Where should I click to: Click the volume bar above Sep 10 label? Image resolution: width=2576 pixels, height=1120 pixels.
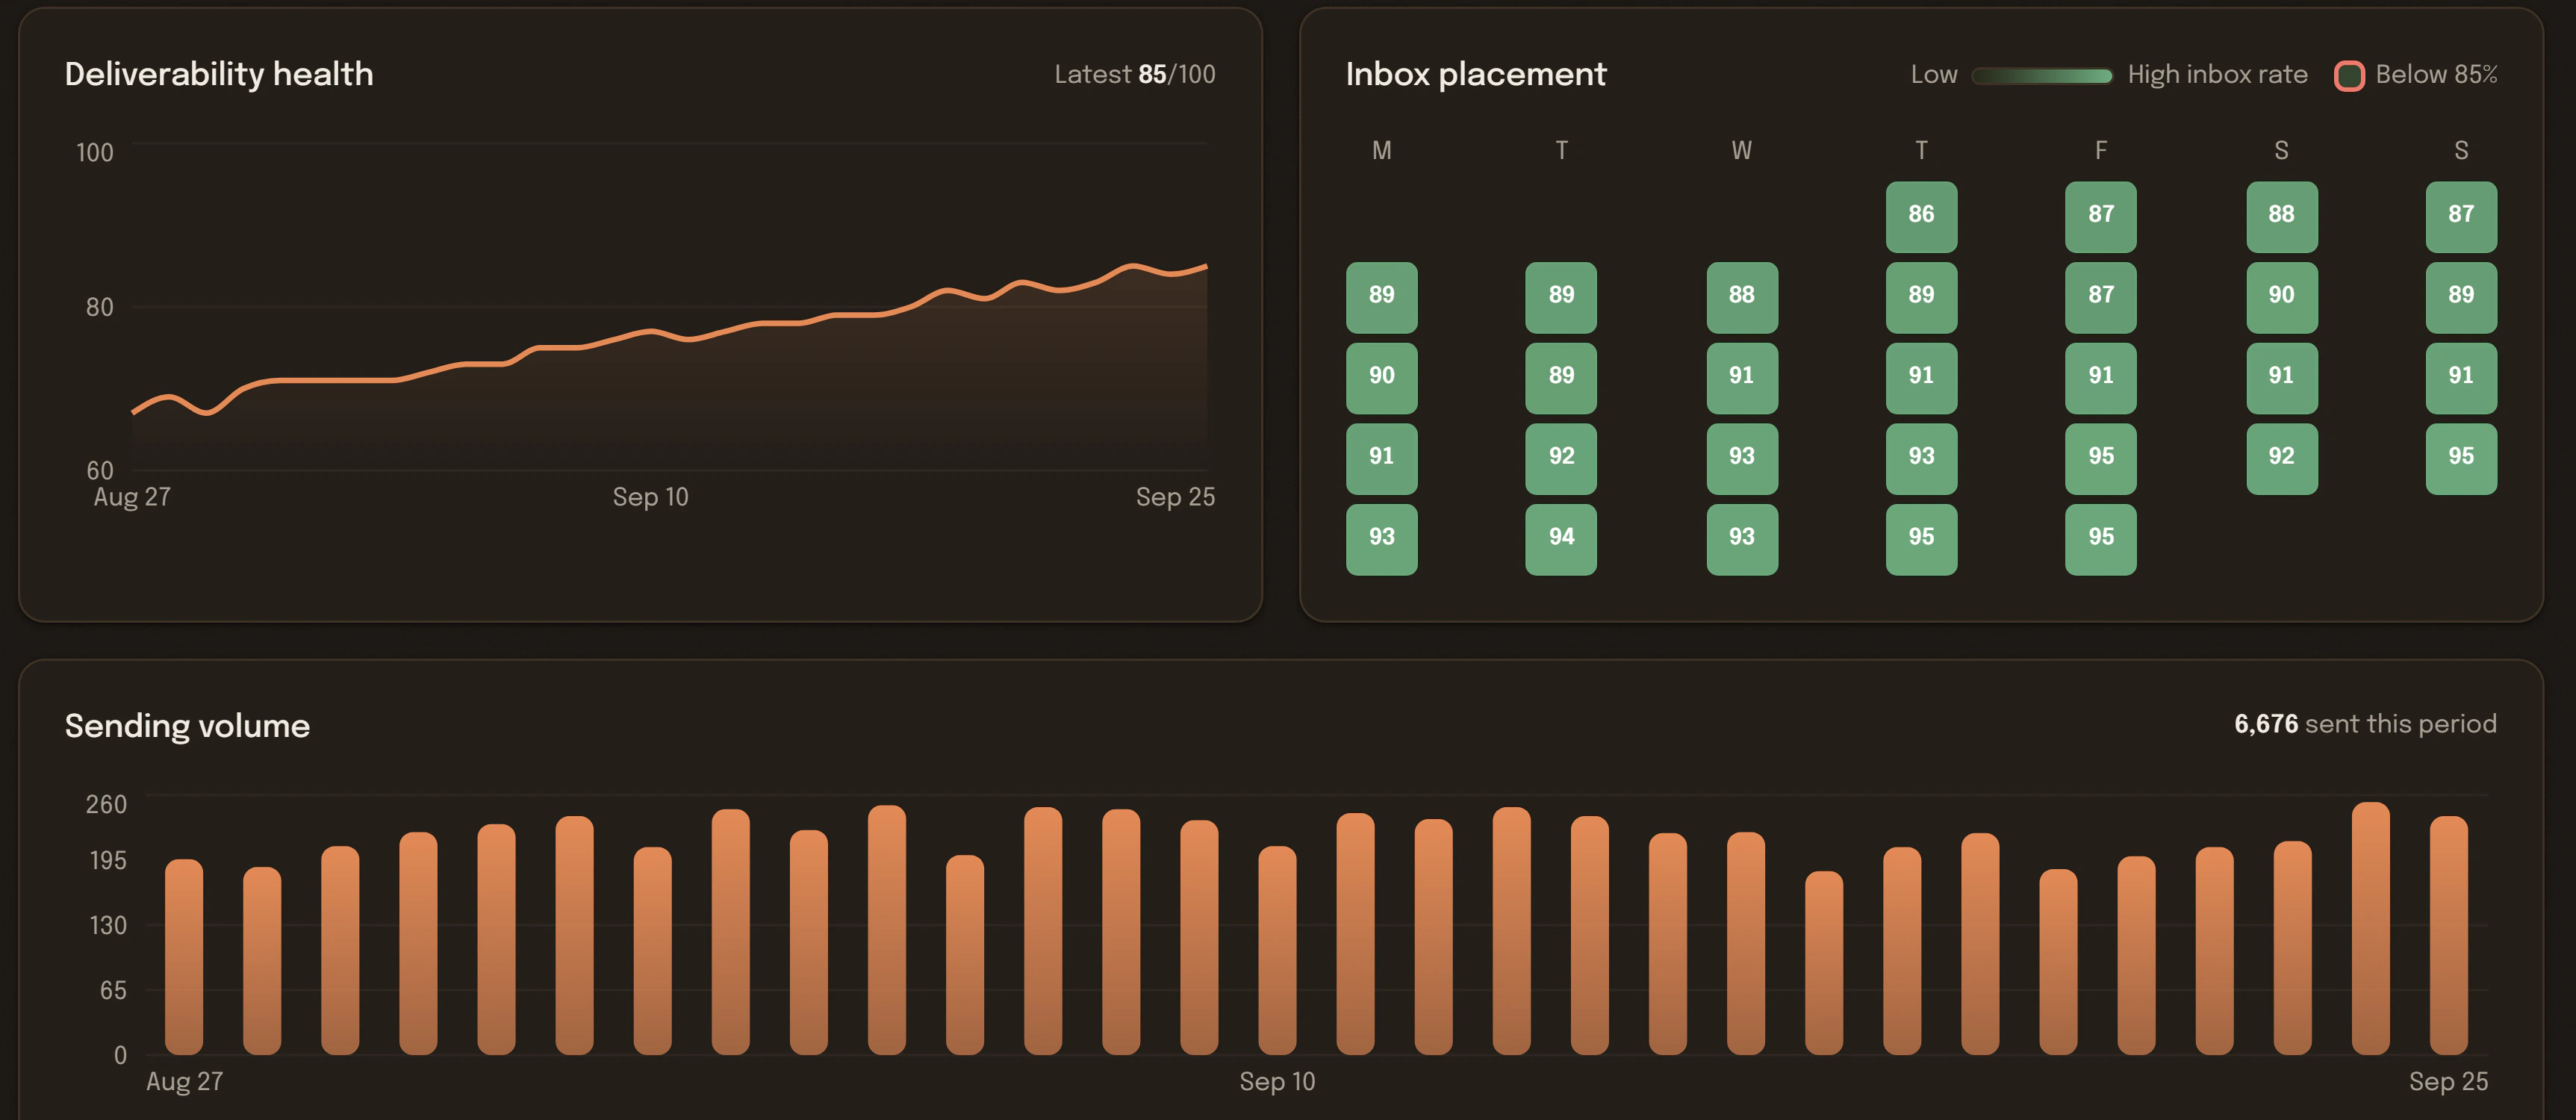coord(1277,950)
